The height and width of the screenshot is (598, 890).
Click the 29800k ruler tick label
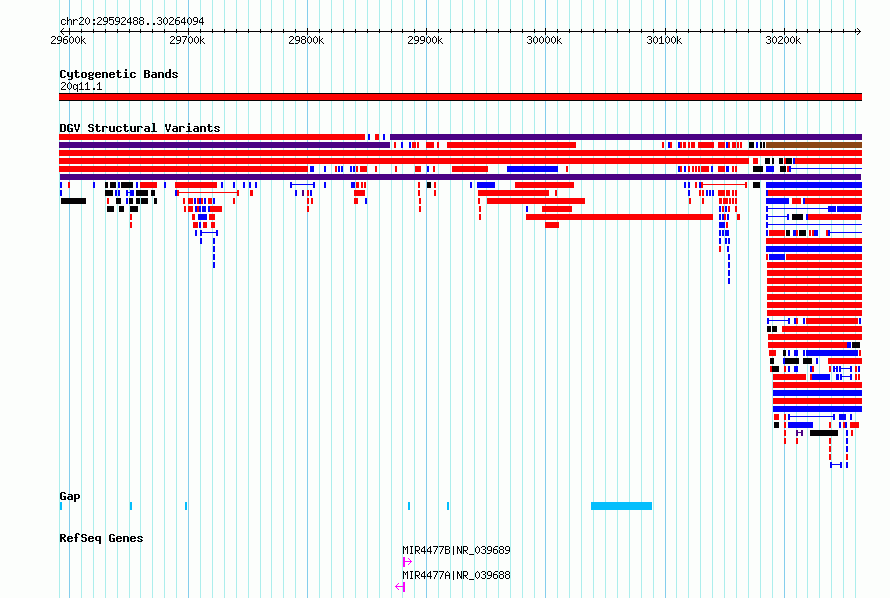tap(306, 40)
